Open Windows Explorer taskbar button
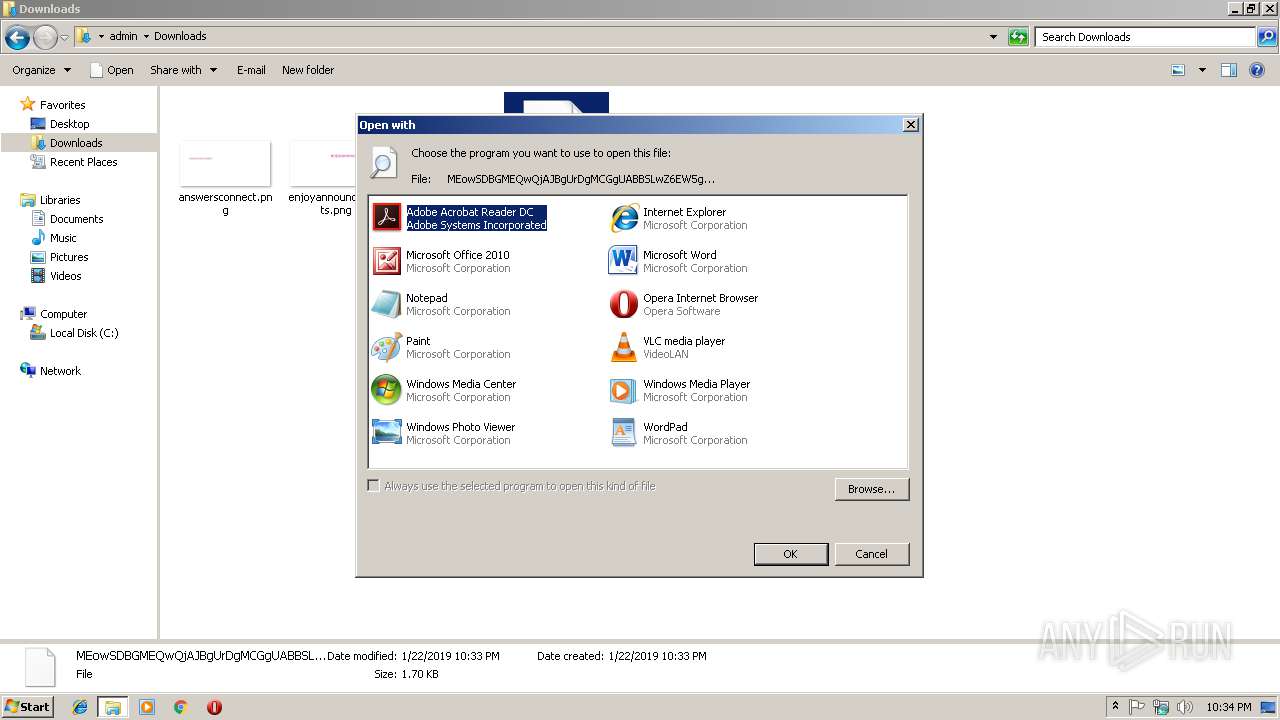Viewport: 1280px width, 720px height. point(113,707)
